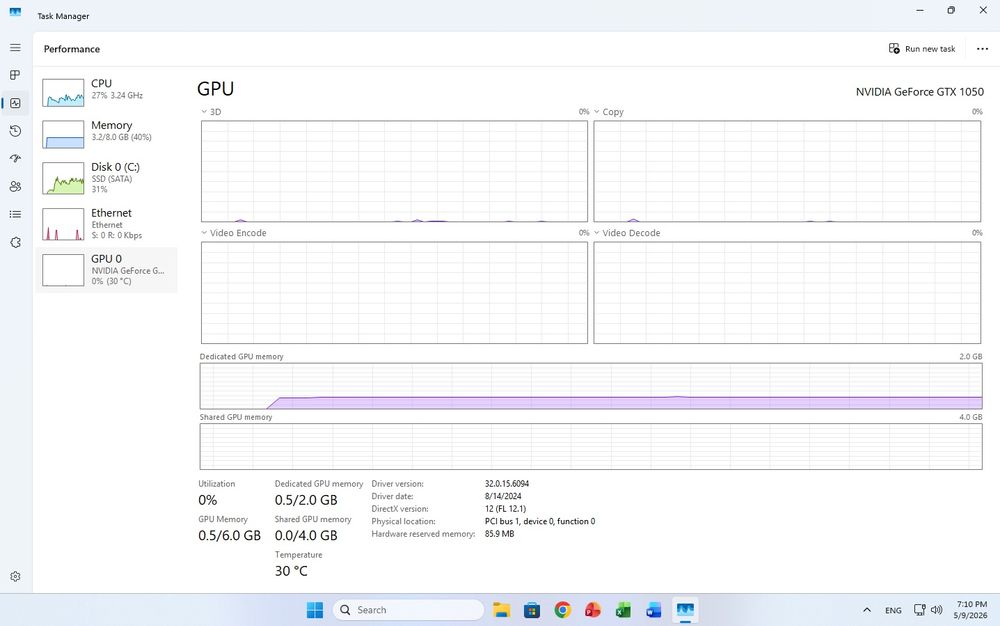Click the taskbar Search box

408,610
